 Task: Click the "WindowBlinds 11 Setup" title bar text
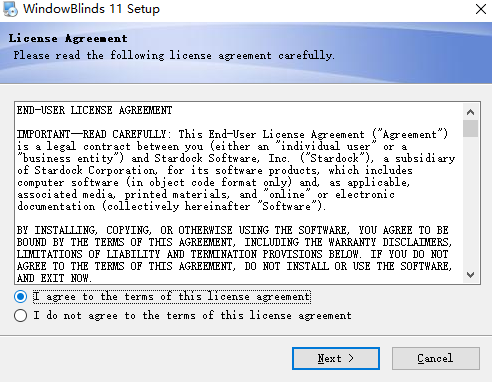(91, 9)
